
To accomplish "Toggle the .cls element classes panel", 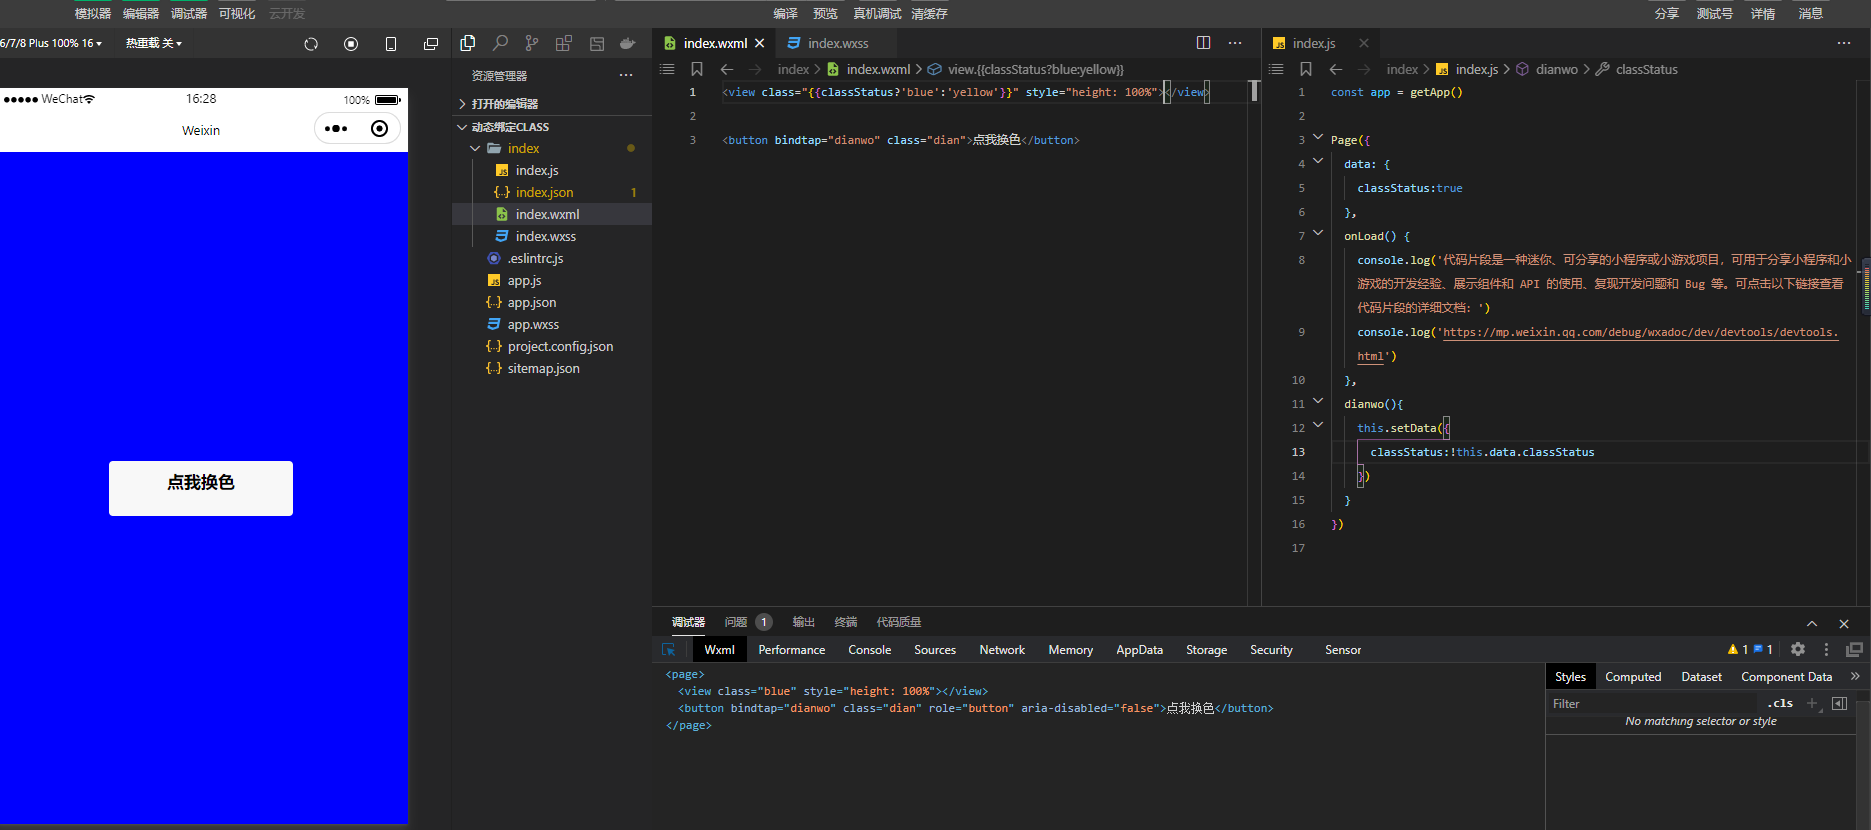I will pyautogui.click(x=1780, y=703).
